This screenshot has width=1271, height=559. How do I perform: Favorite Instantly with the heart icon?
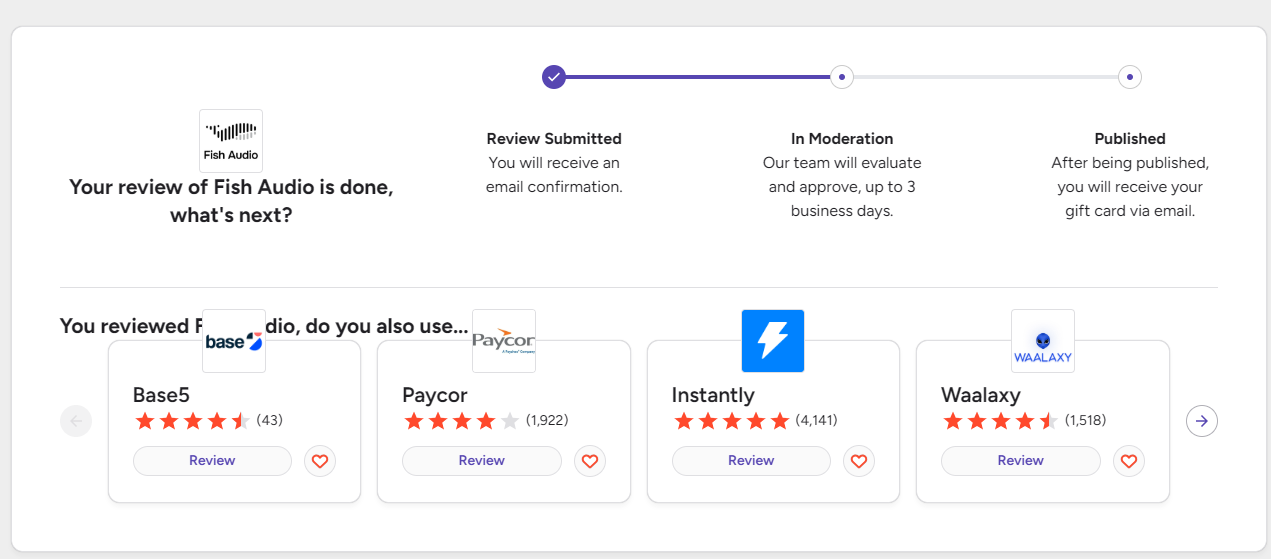(859, 461)
